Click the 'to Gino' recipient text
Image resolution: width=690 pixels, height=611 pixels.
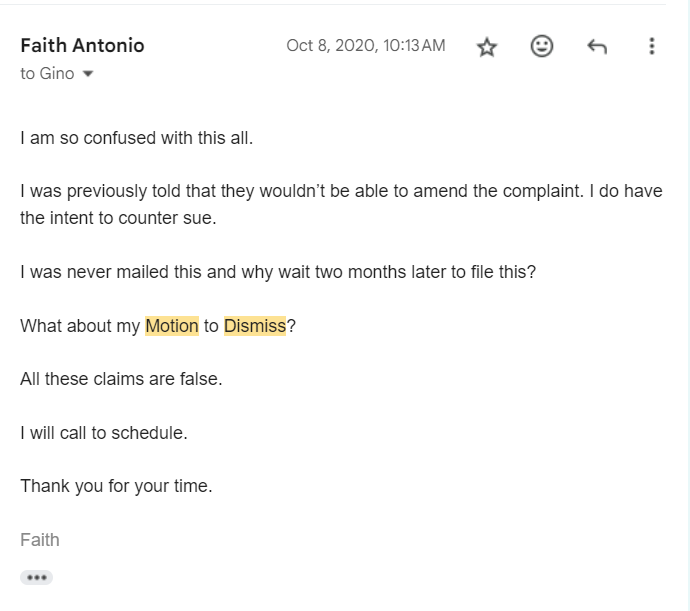pos(47,74)
